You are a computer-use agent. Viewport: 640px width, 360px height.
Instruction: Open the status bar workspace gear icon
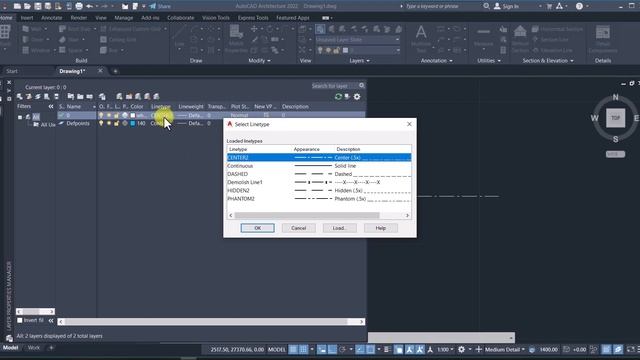tap(461, 349)
